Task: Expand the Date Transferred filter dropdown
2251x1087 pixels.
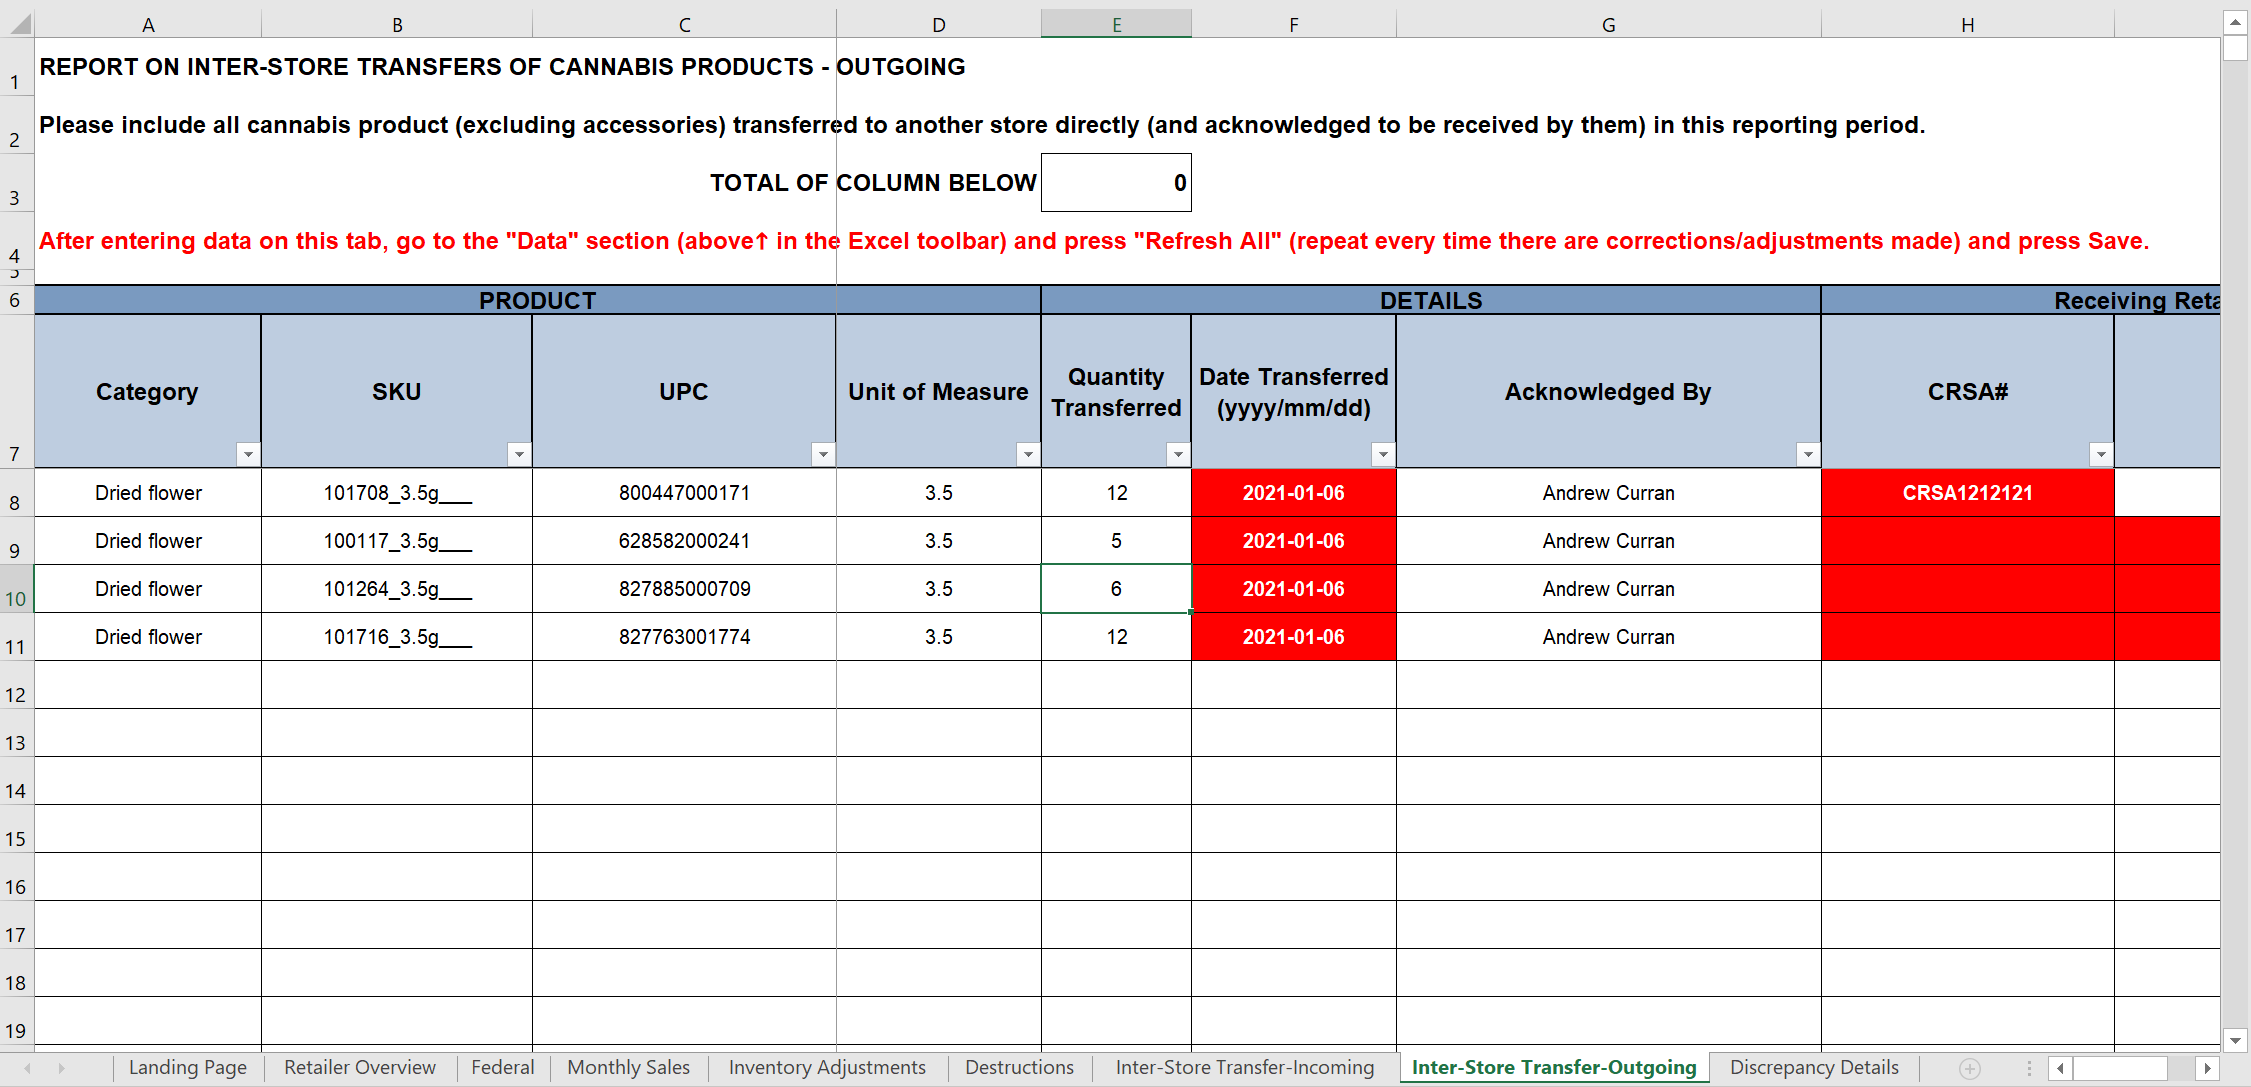Action: (x=1383, y=455)
